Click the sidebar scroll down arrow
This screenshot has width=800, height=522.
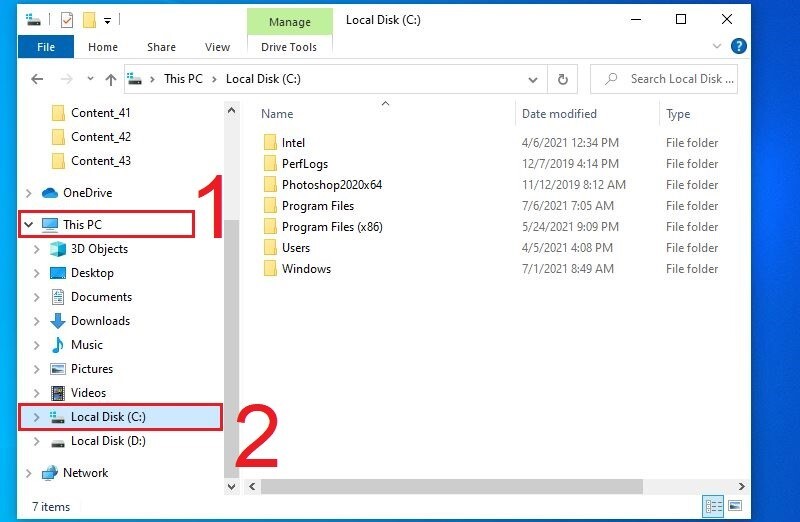[x=231, y=486]
